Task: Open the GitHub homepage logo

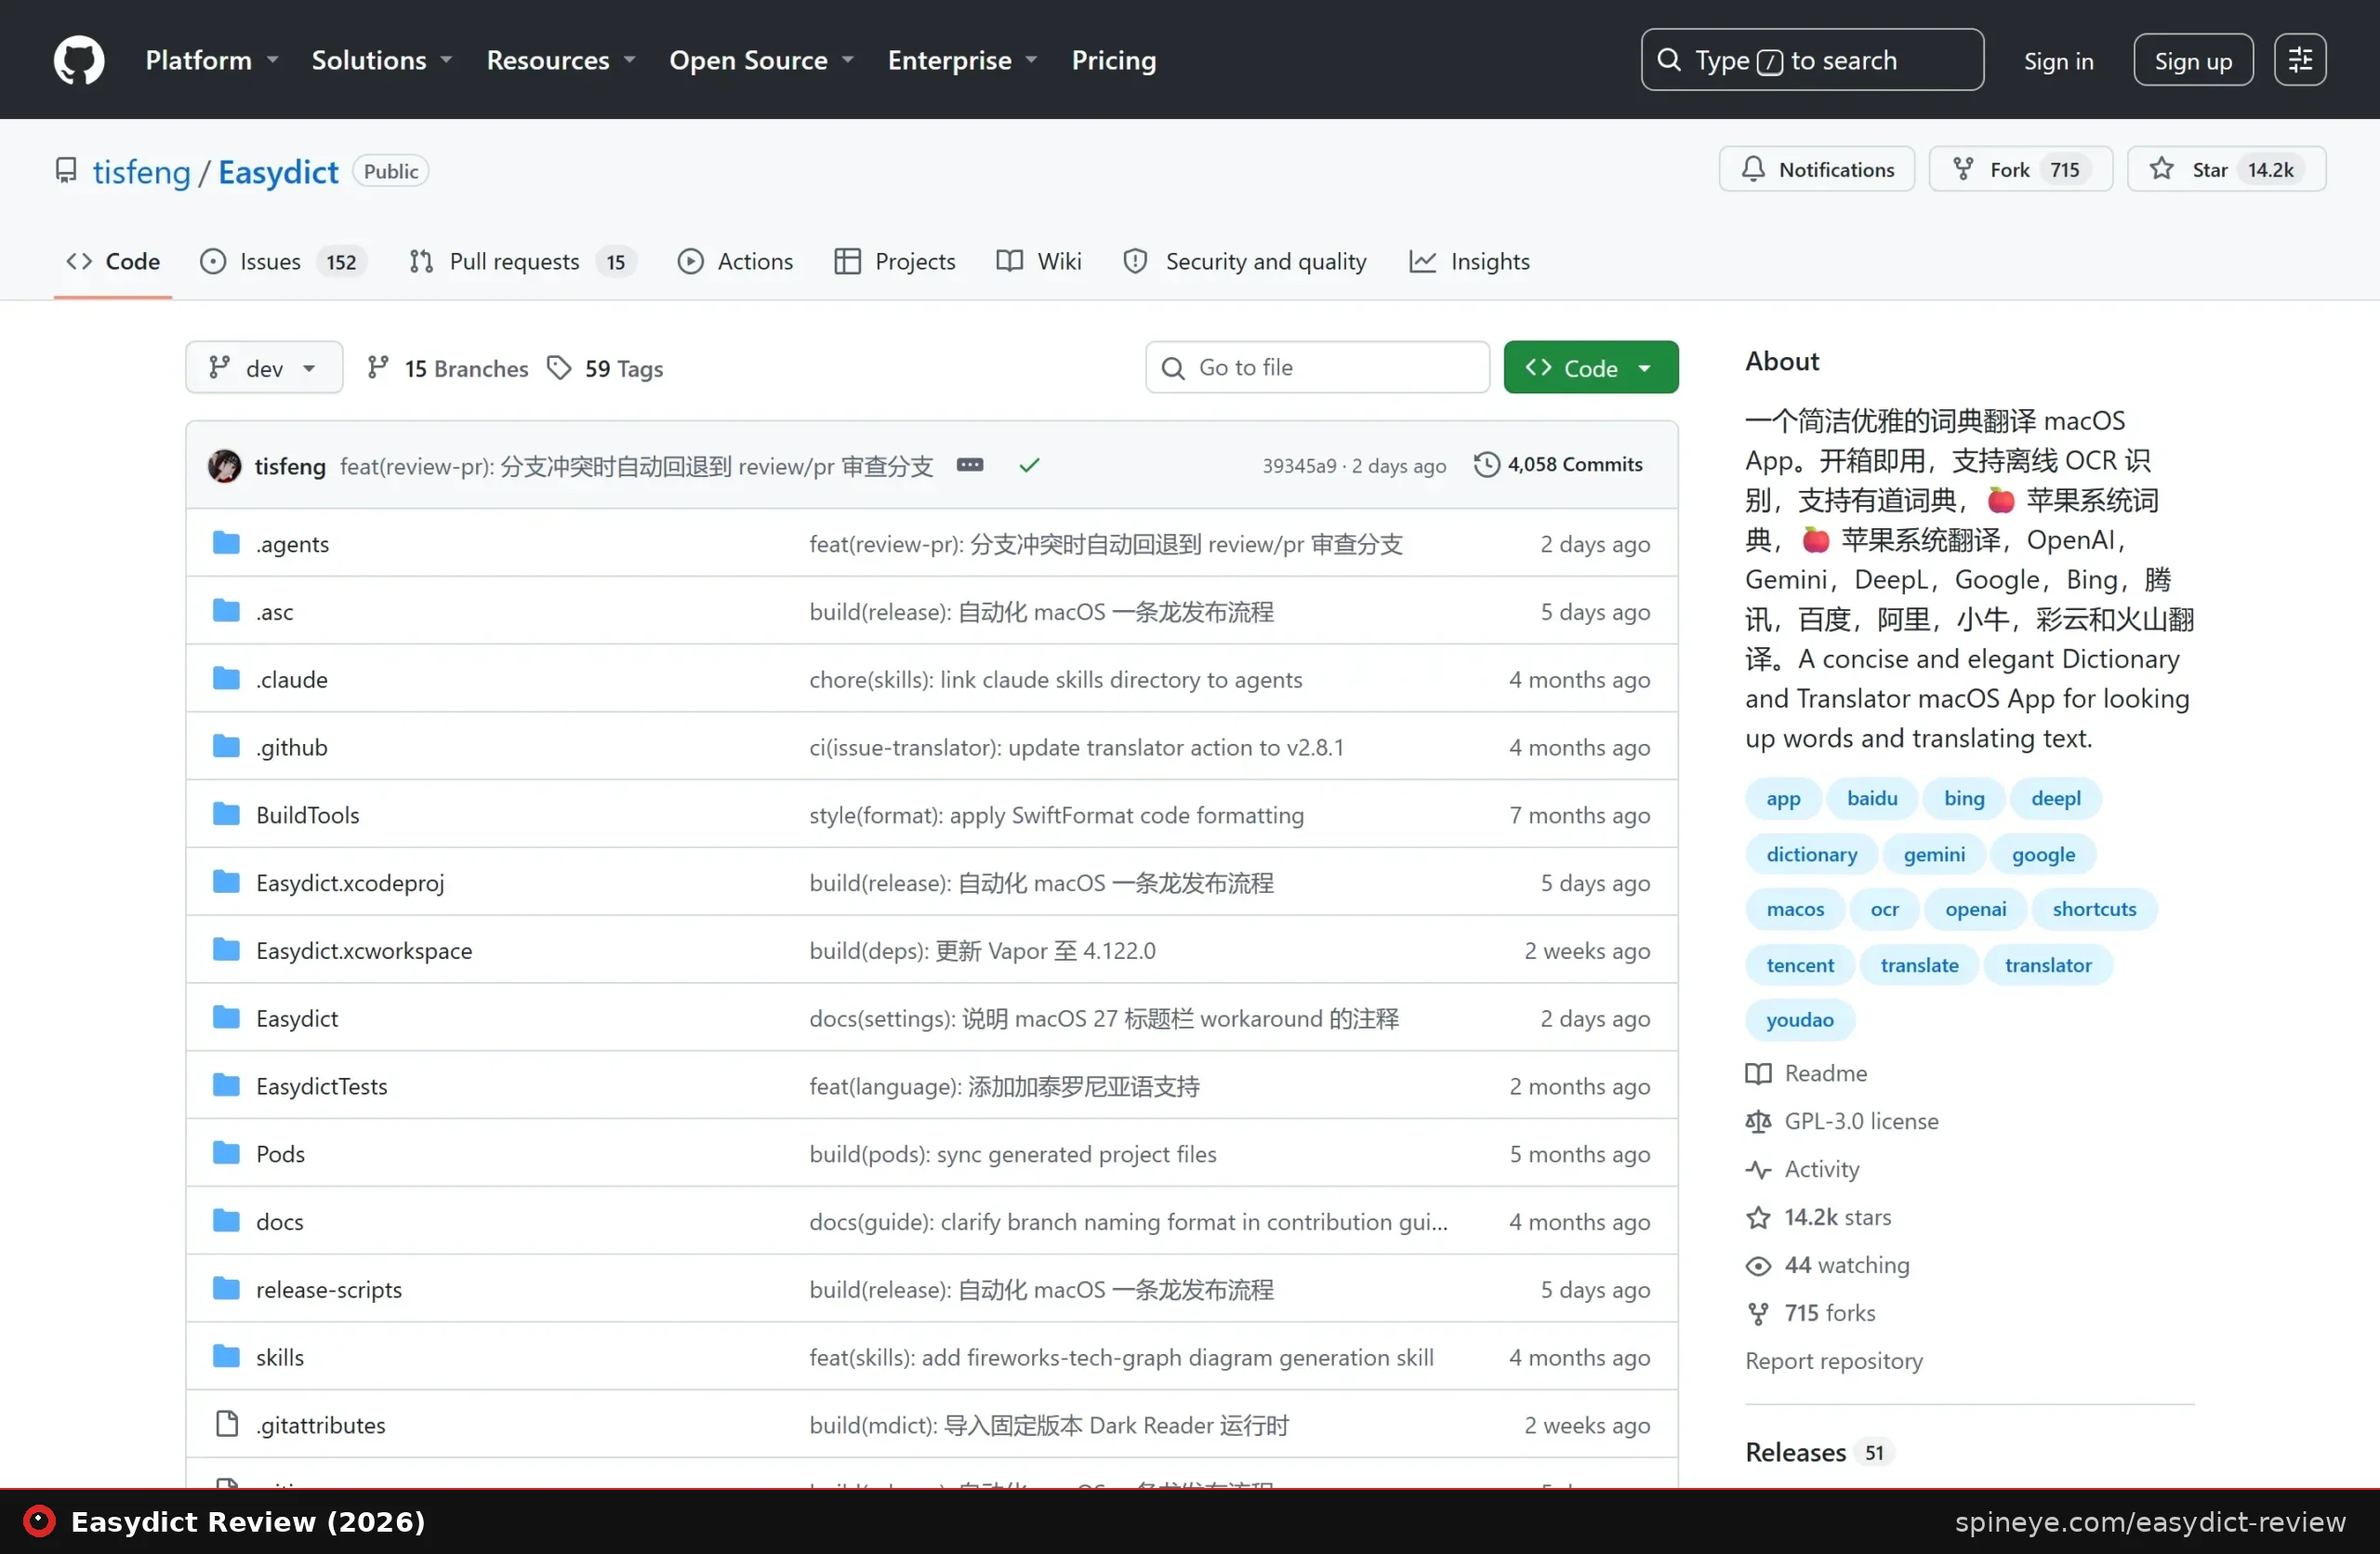Action: 79,60
